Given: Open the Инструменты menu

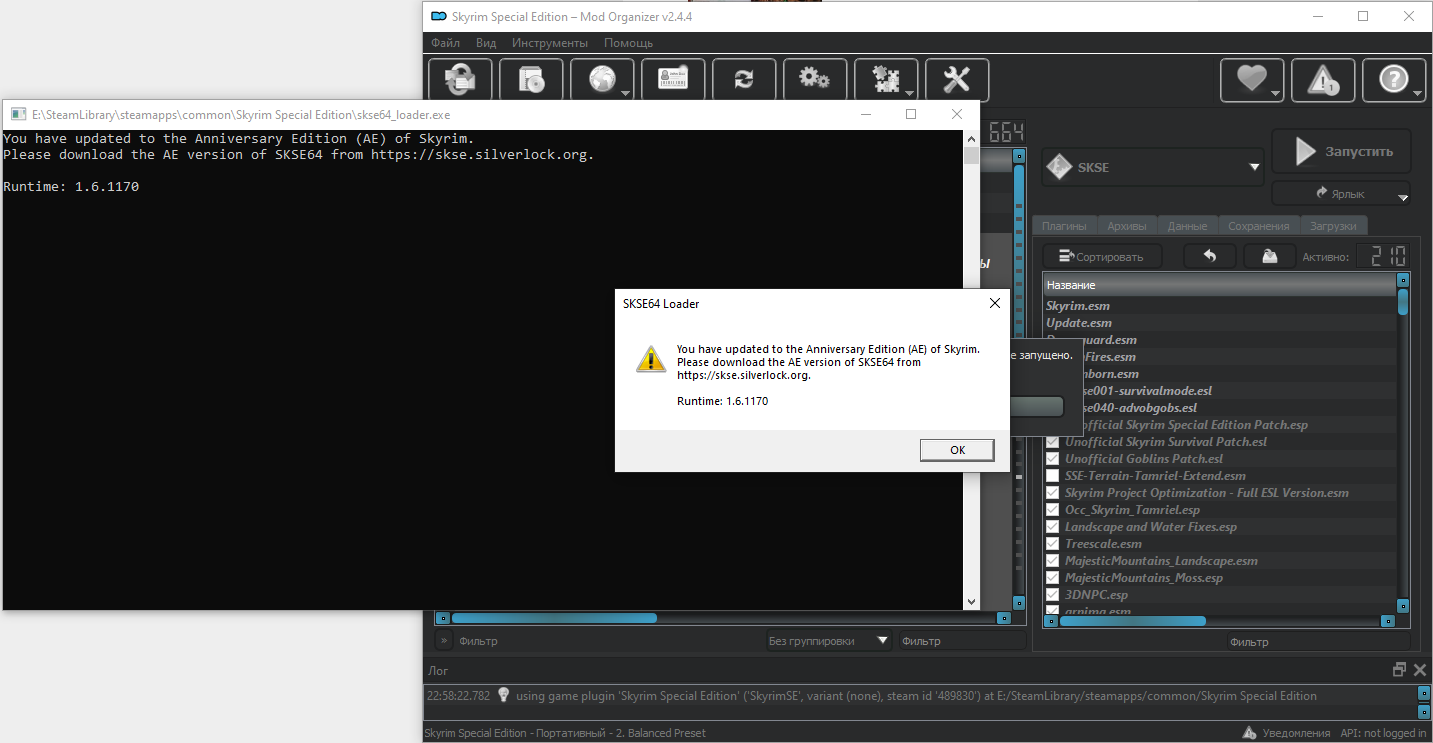Looking at the screenshot, I should pyautogui.click(x=550, y=43).
